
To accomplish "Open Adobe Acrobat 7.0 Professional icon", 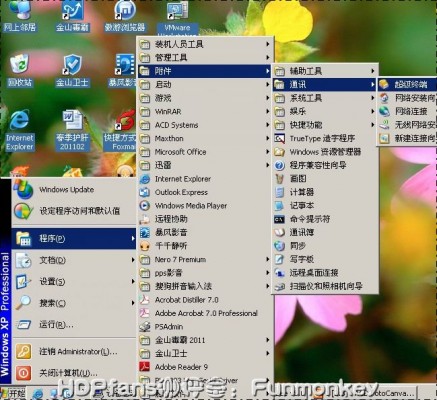I will click(144, 313).
